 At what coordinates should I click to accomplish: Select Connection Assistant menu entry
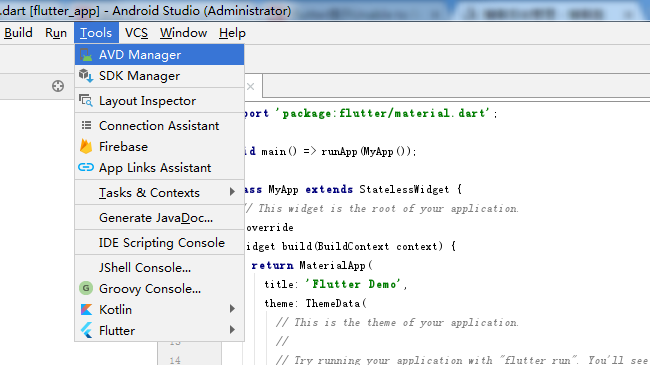[x=160, y=125]
